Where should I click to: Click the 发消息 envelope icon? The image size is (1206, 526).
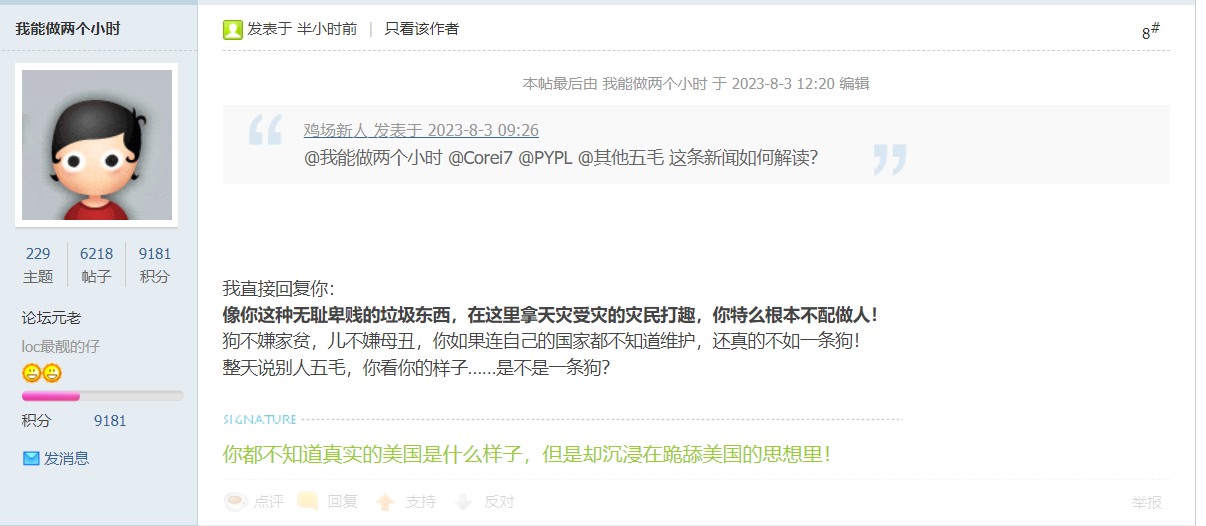click(x=31, y=458)
